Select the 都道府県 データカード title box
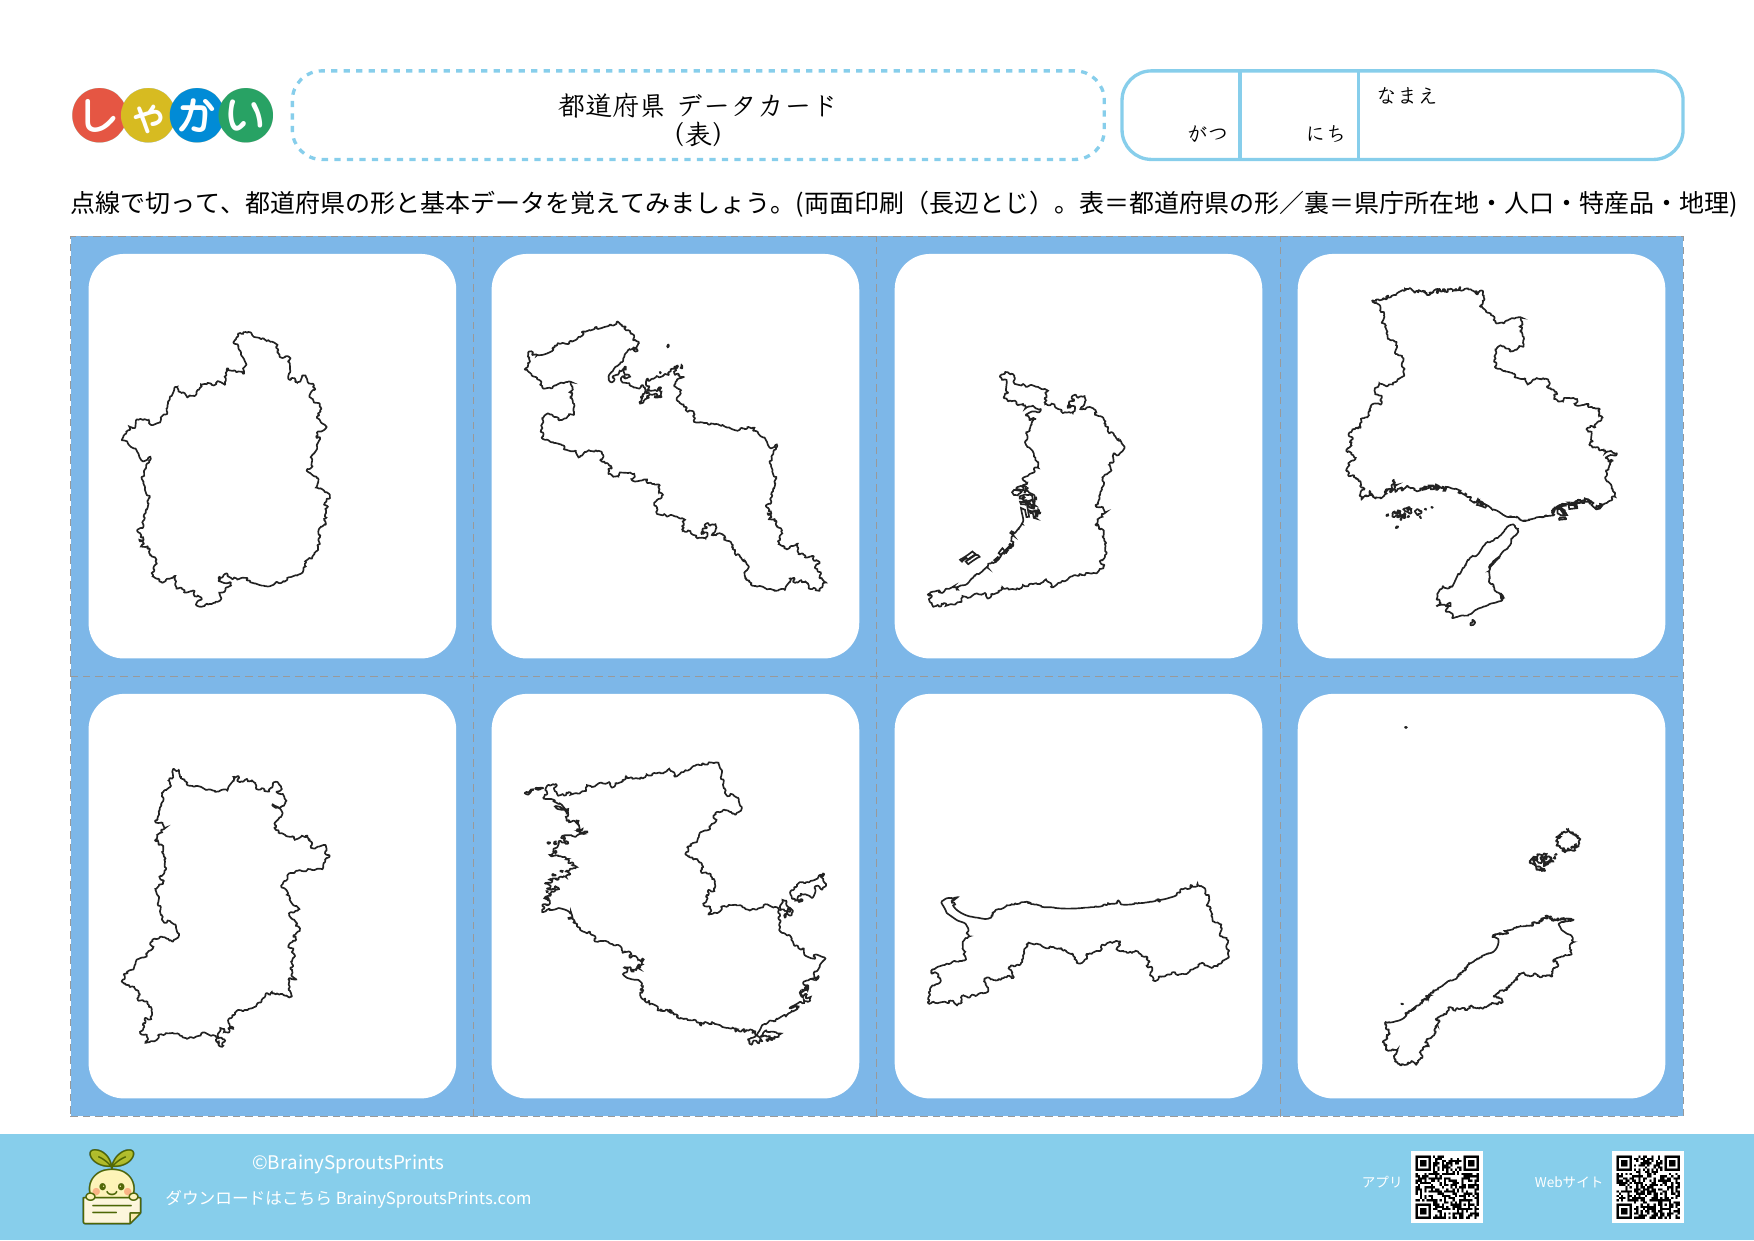The image size is (1754, 1241). click(x=698, y=116)
